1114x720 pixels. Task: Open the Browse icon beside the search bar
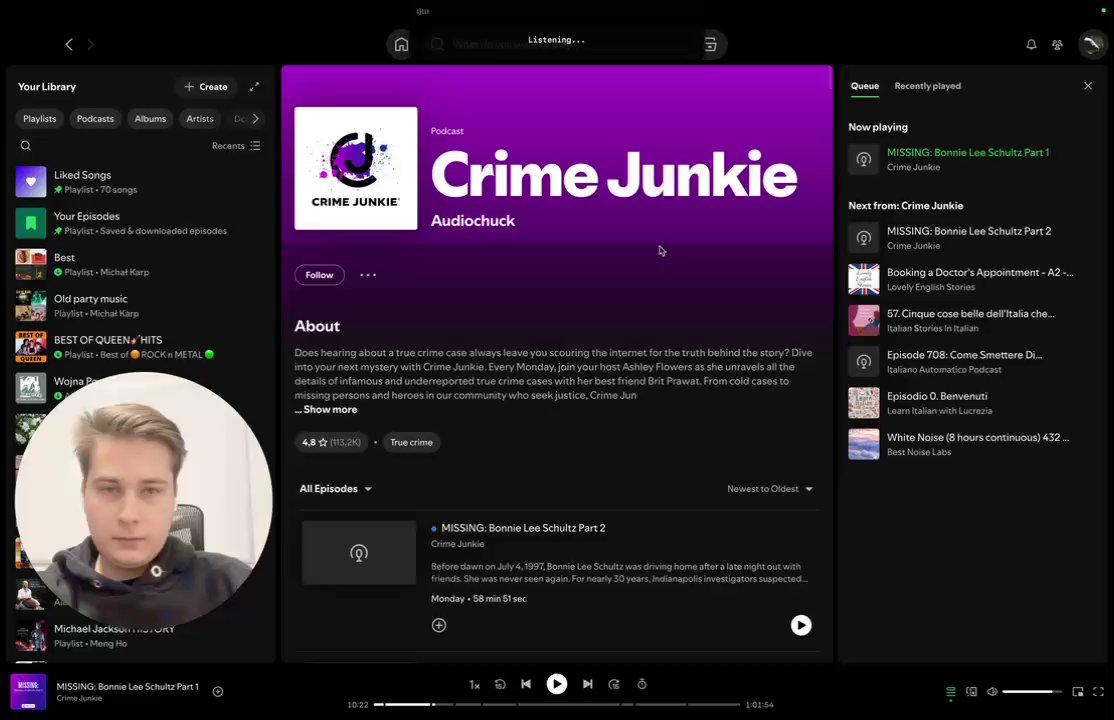710,44
